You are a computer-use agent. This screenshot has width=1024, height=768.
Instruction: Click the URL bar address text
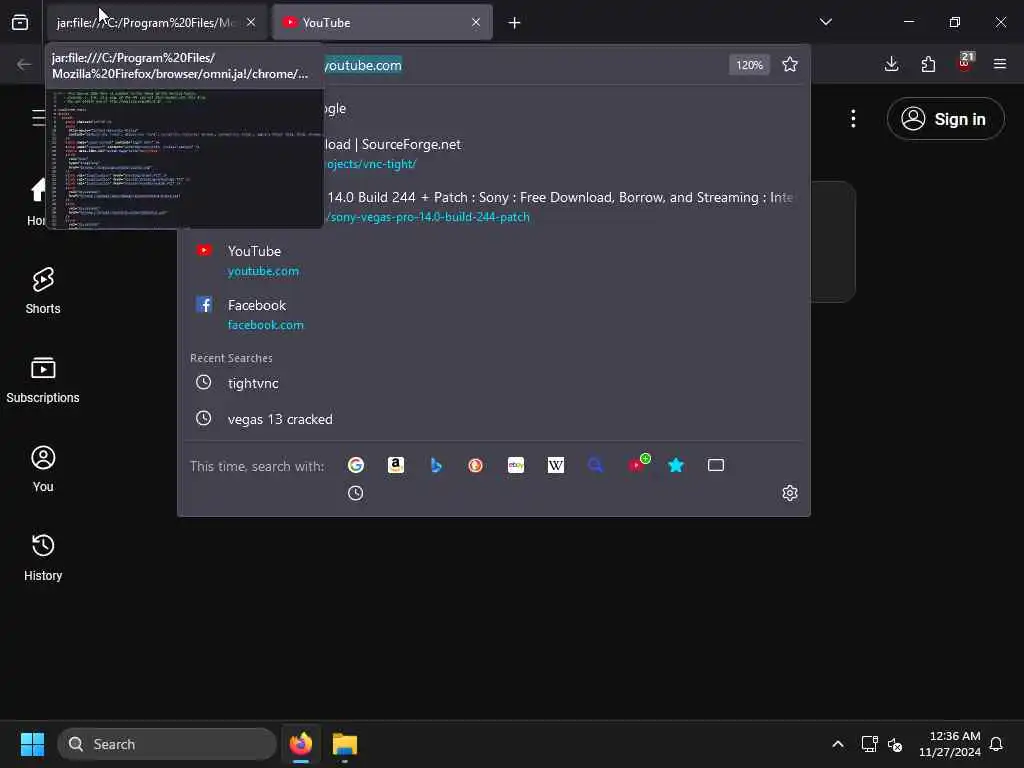363,65
